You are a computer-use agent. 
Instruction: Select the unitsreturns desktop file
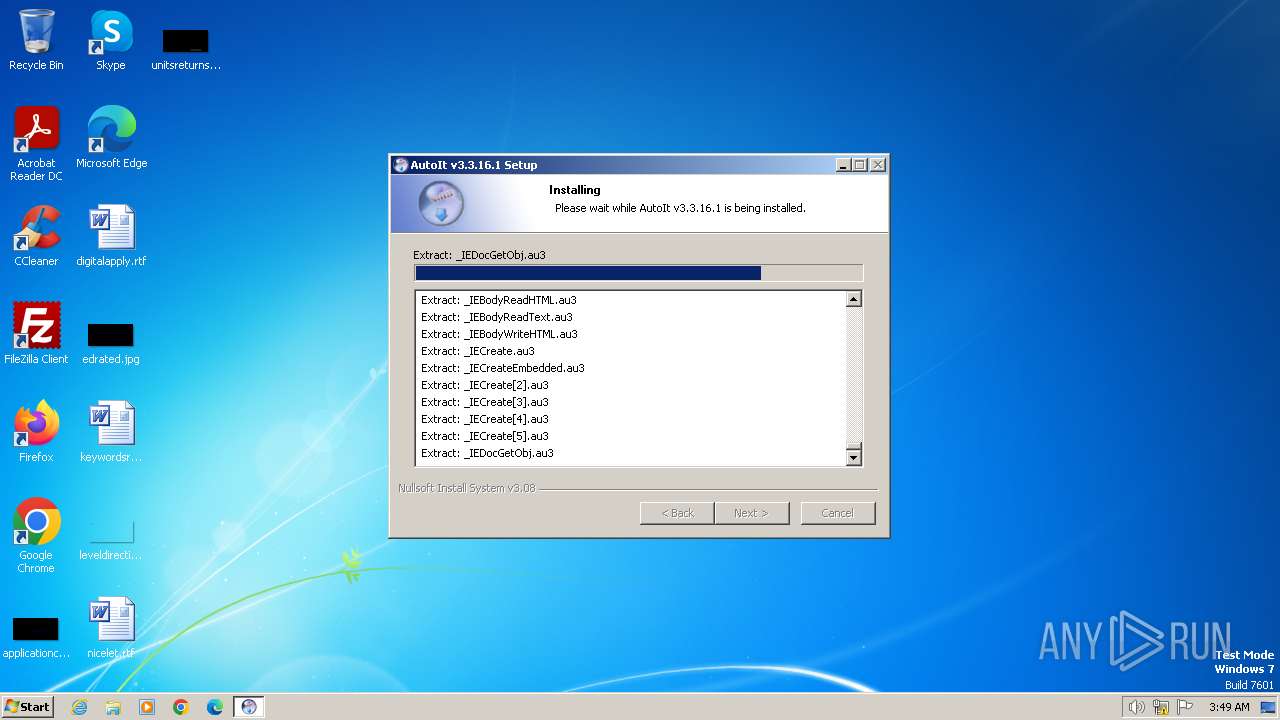pyautogui.click(x=185, y=48)
